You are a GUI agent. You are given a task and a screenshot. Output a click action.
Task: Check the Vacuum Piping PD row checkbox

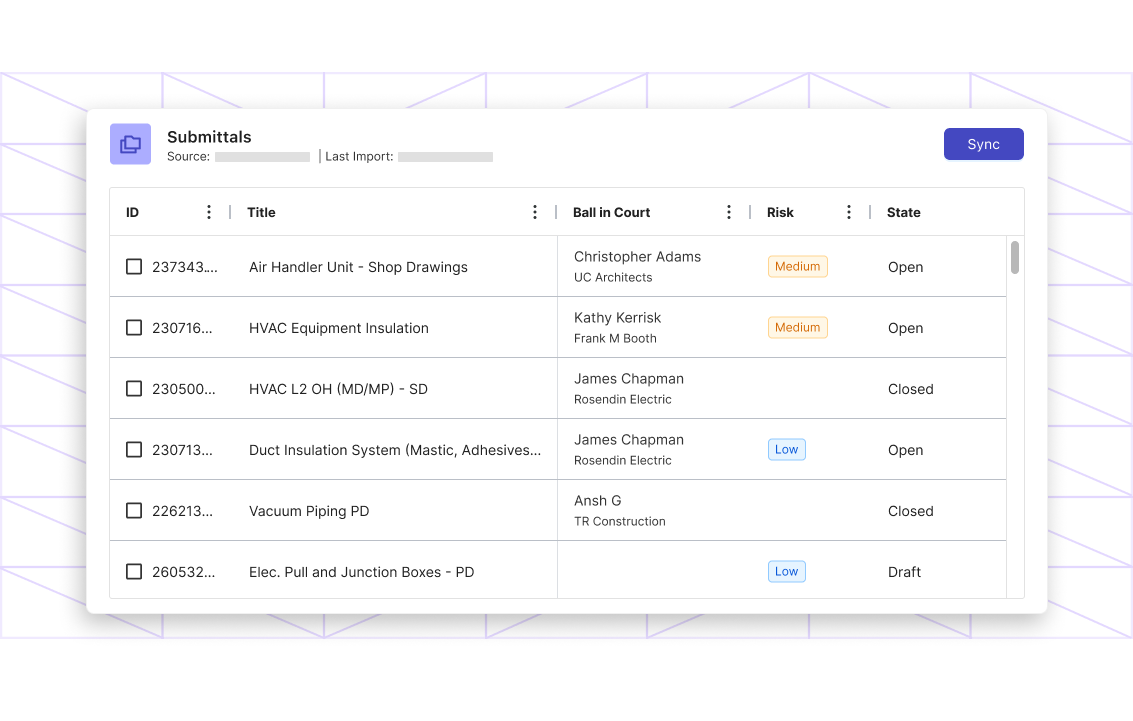point(134,510)
